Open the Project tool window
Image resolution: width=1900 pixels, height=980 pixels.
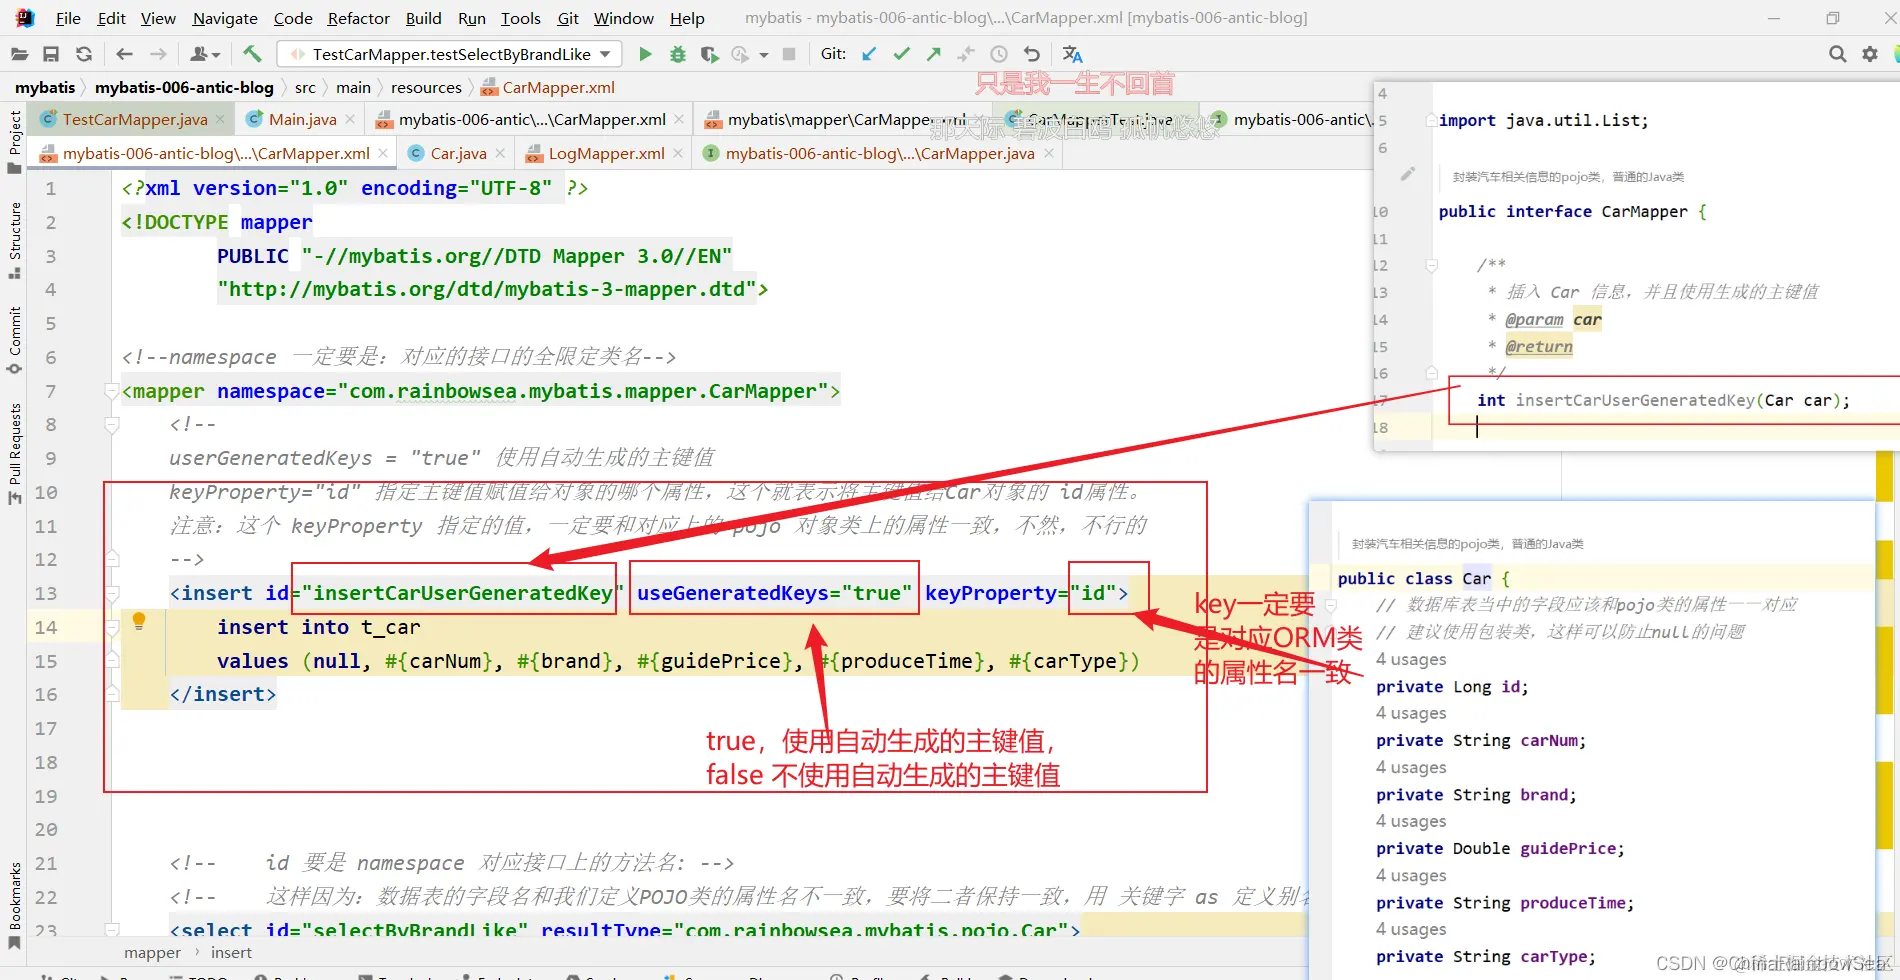pyautogui.click(x=14, y=141)
